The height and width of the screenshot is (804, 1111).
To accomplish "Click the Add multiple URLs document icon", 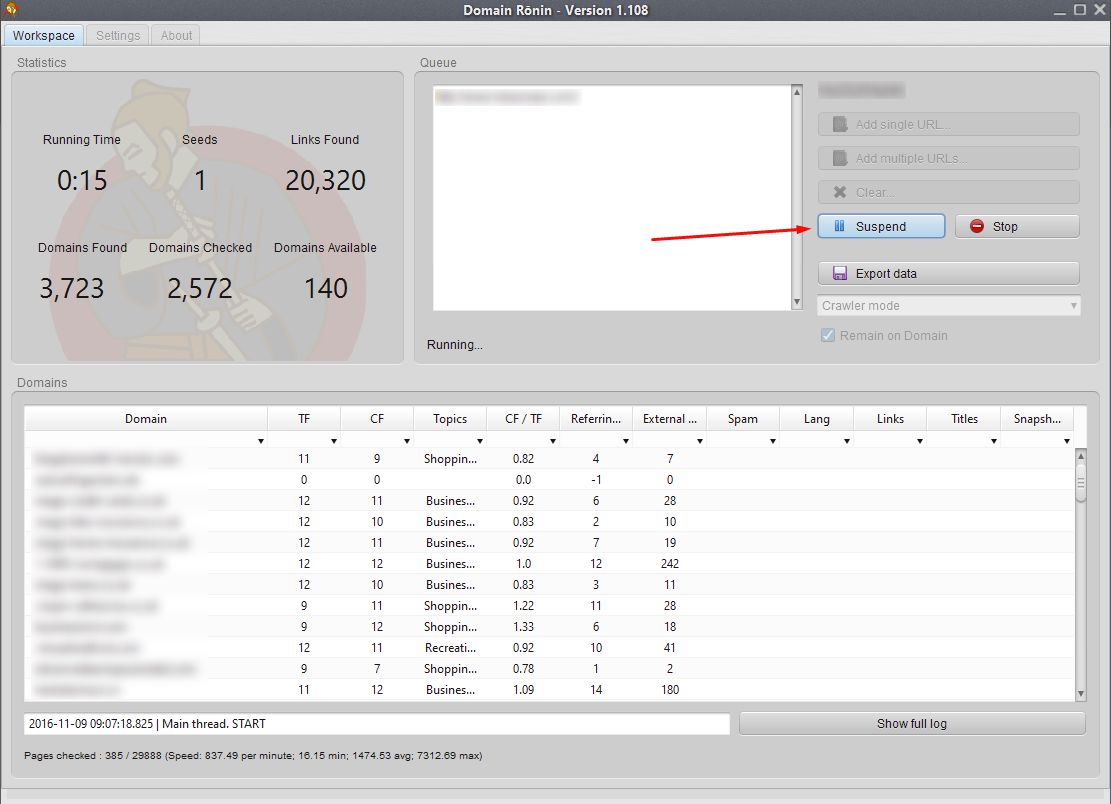I will tap(840, 158).
